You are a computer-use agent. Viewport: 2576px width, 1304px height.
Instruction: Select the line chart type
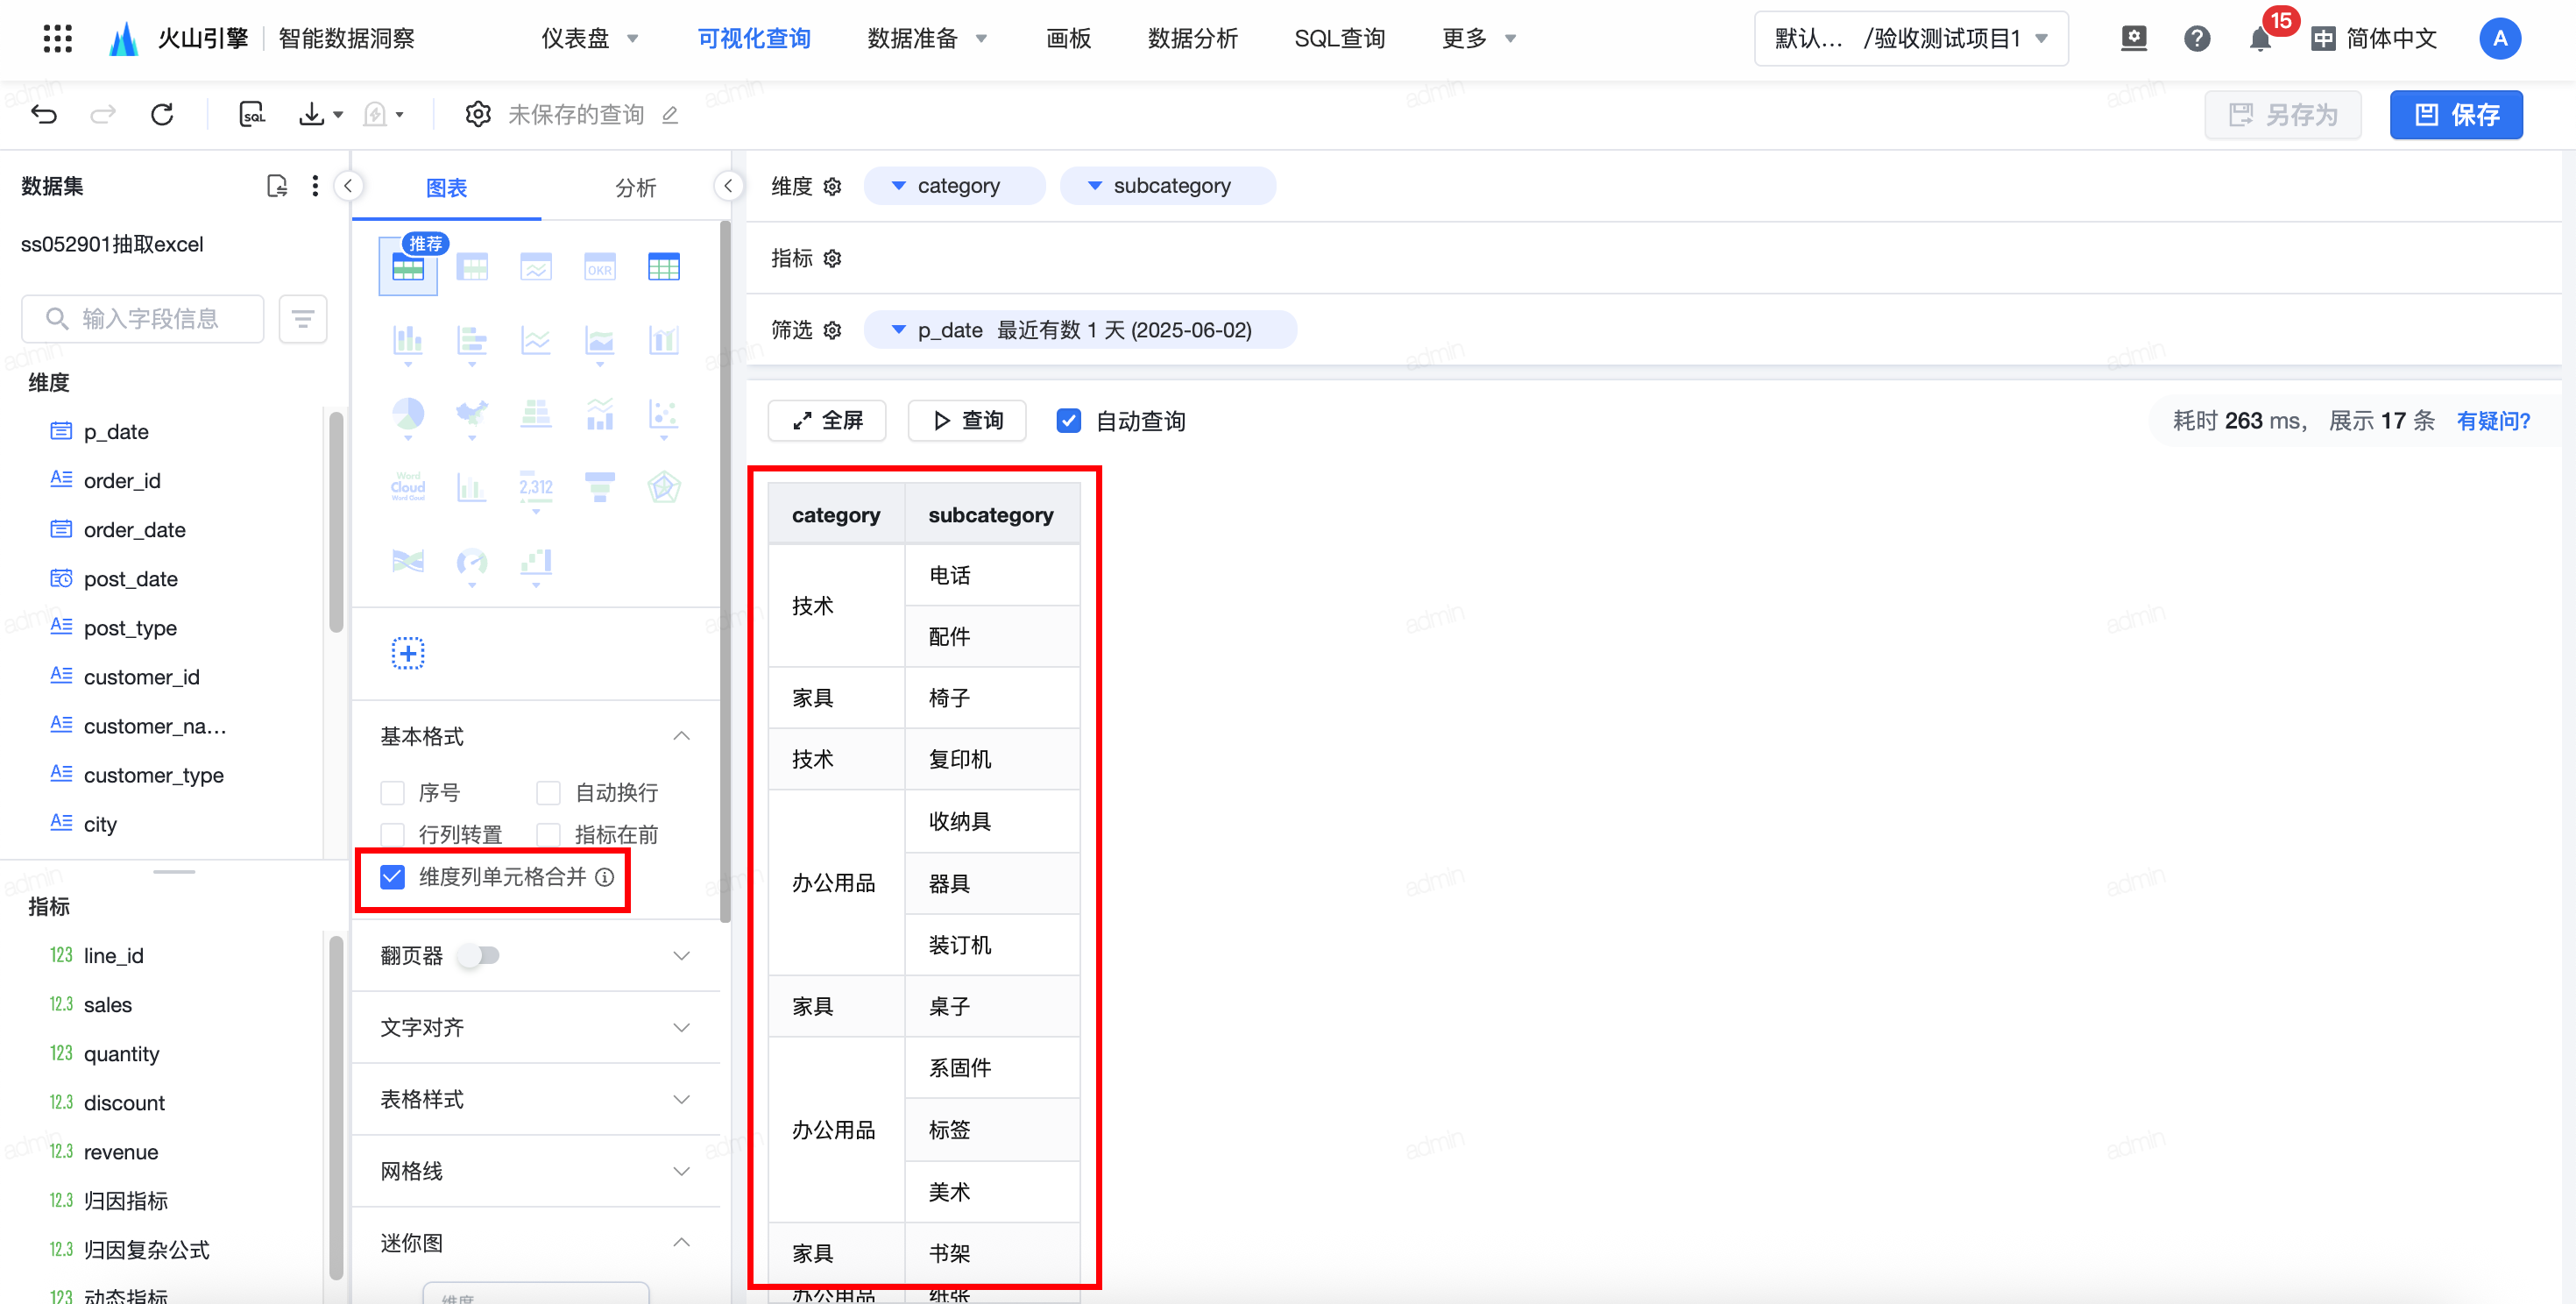pos(536,342)
